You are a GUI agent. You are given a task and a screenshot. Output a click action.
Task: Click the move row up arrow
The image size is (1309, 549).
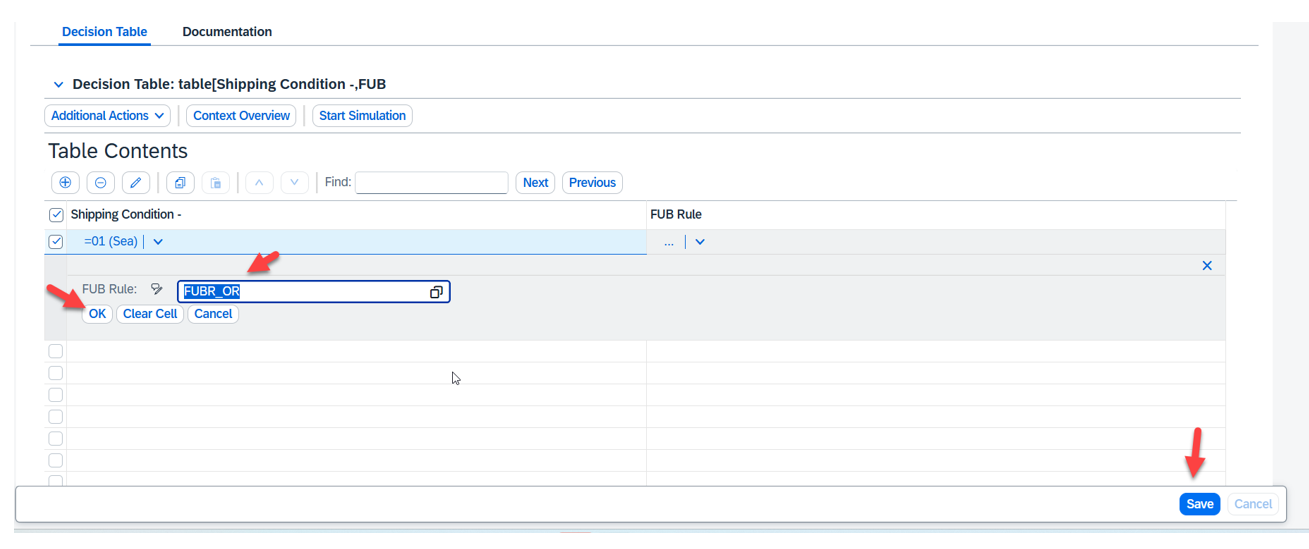(x=259, y=183)
